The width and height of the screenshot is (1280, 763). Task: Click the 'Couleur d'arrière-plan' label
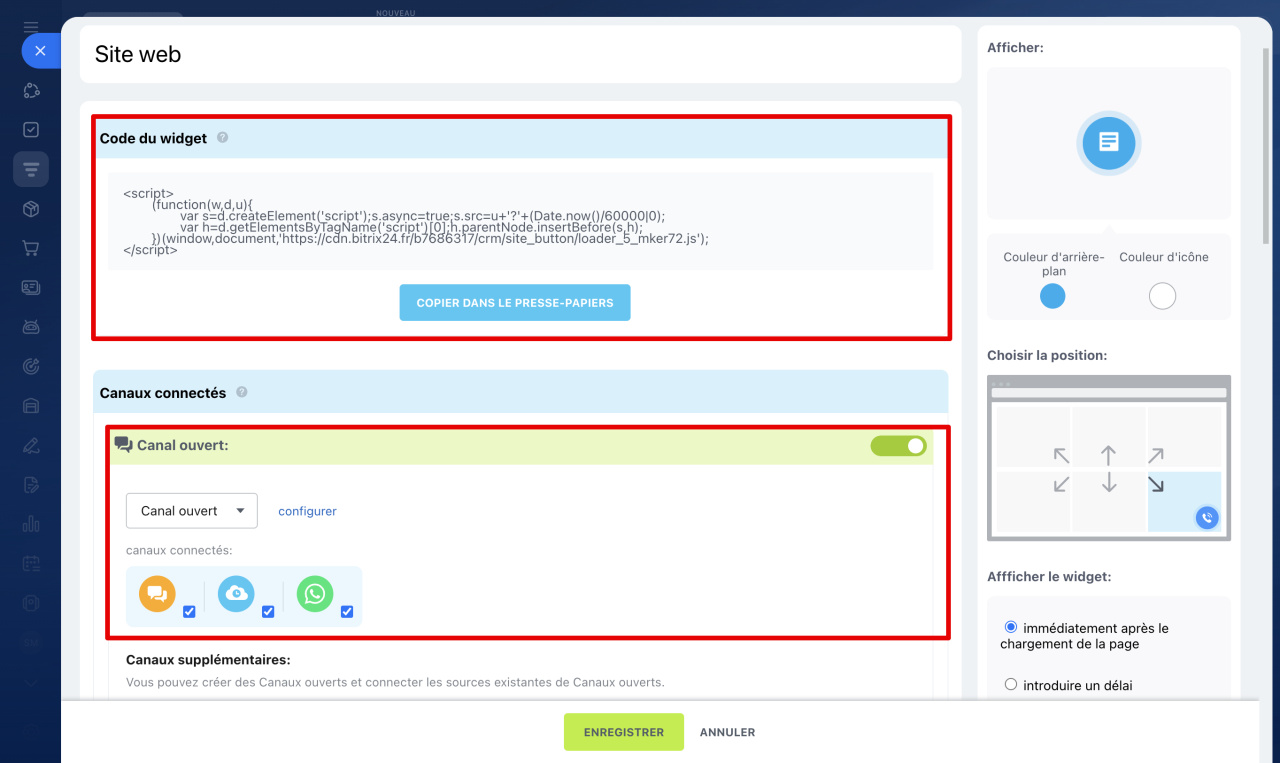pyautogui.click(x=1054, y=264)
